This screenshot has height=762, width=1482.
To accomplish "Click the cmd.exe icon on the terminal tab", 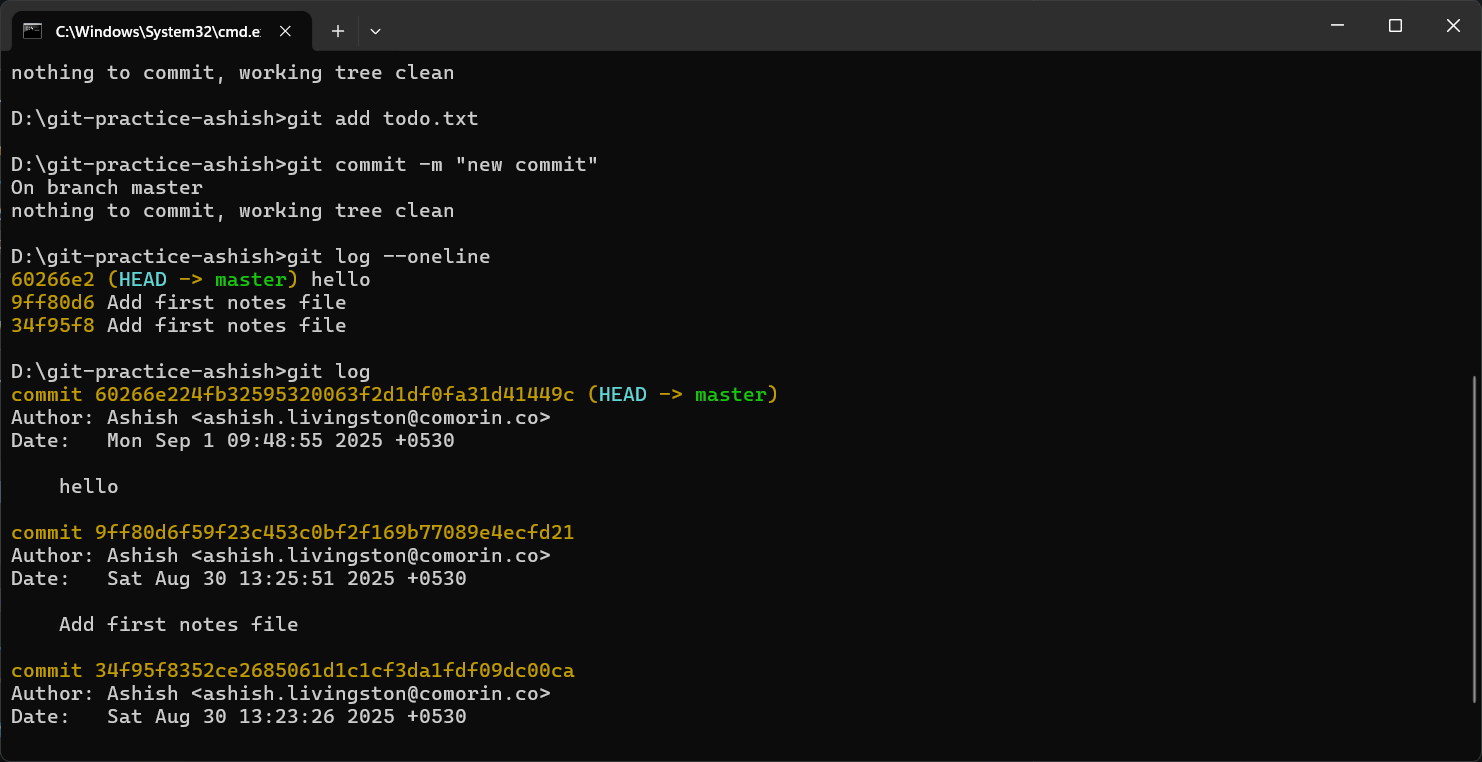I will [x=31, y=31].
